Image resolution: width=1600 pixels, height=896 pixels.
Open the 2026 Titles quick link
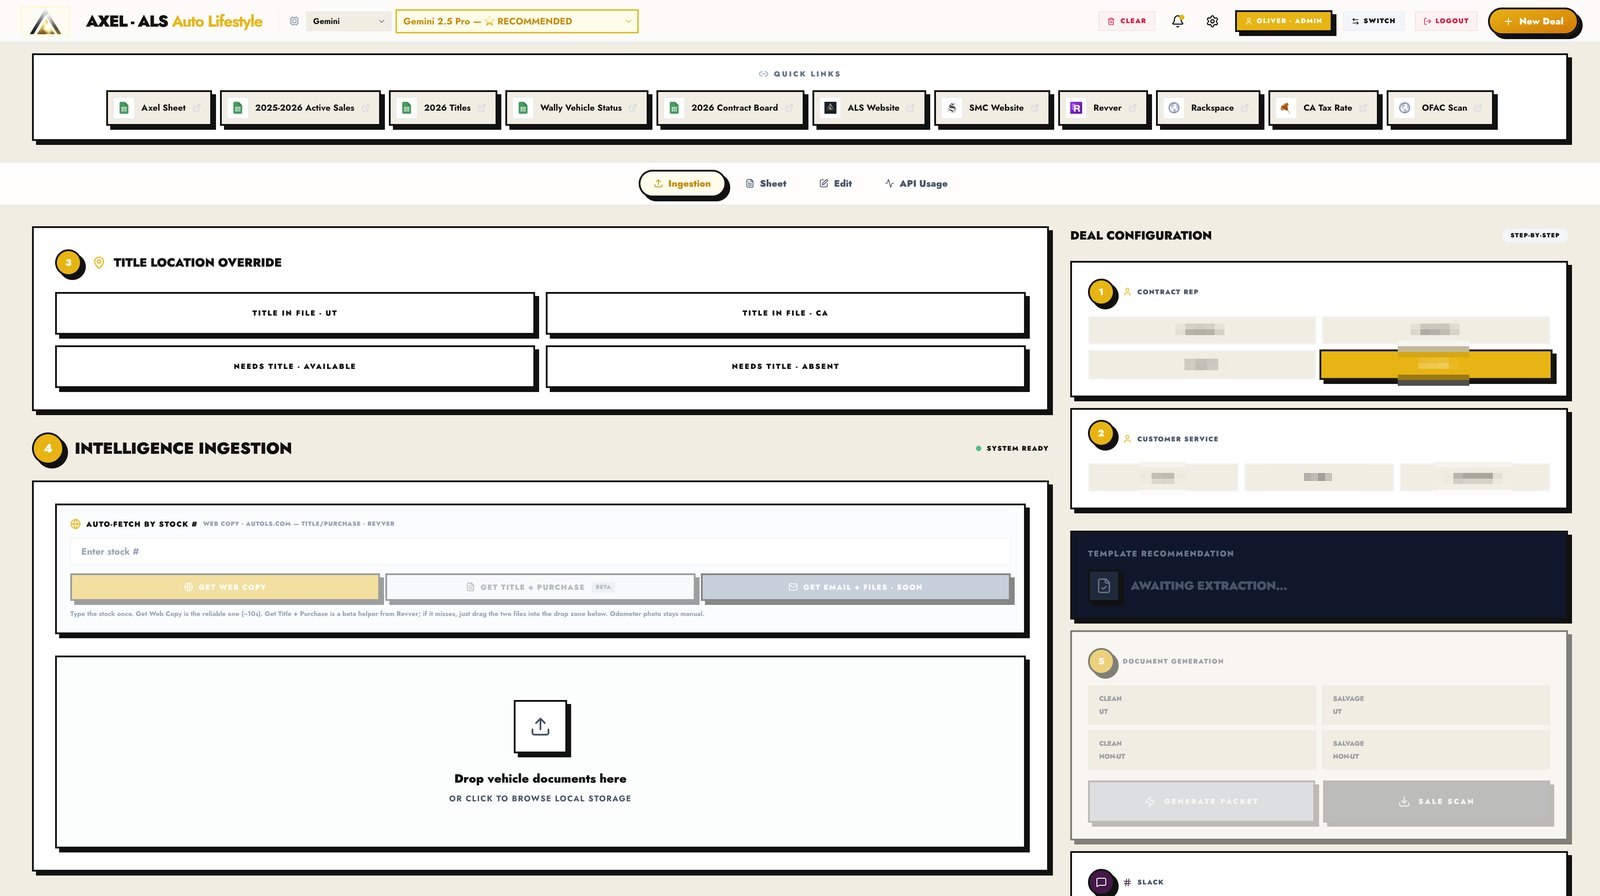pyautogui.click(x=441, y=108)
